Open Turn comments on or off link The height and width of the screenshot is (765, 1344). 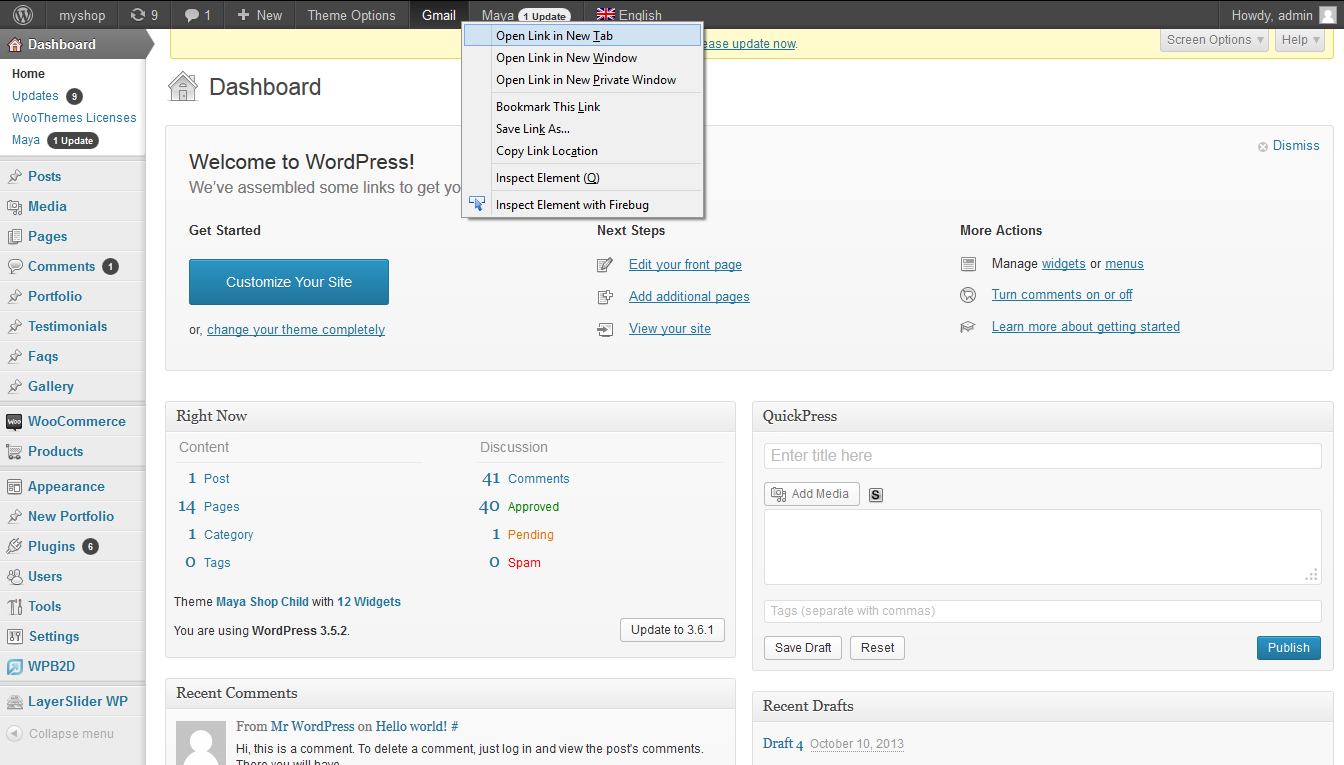pyautogui.click(x=1062, y=295)
